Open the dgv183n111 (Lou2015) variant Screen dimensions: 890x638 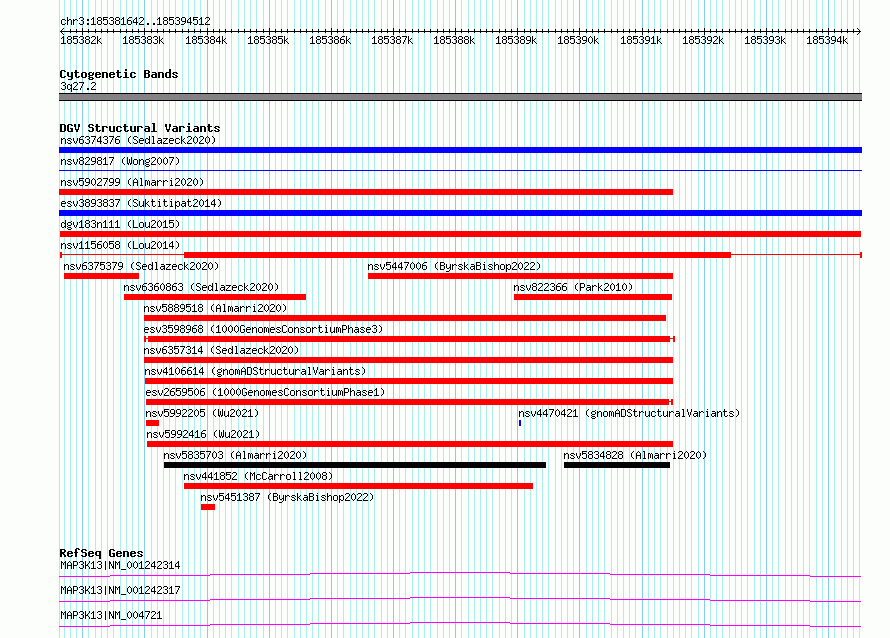tap(120, 224)
